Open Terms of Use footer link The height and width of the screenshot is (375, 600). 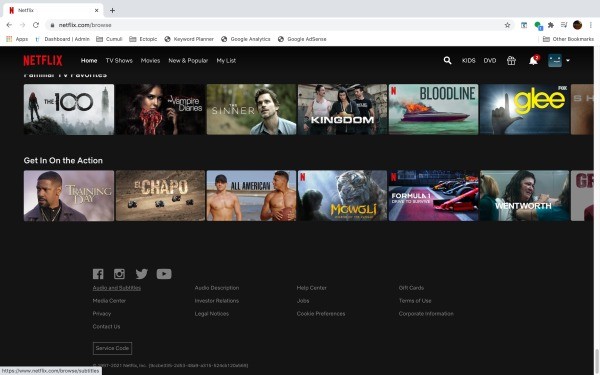tap(415, 301)
